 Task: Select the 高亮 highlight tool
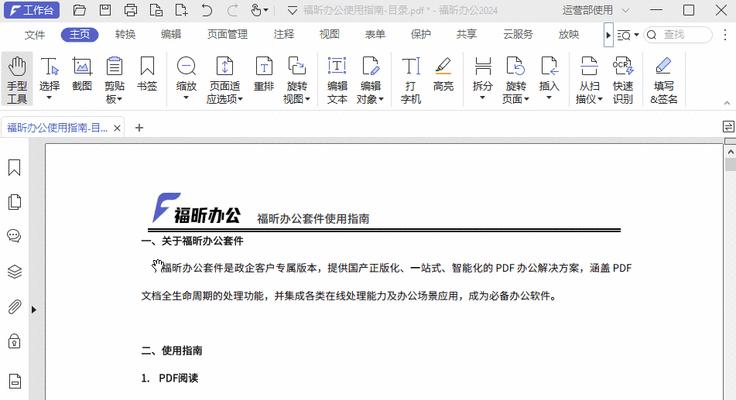pyautogui.click(x=443, y=74)
